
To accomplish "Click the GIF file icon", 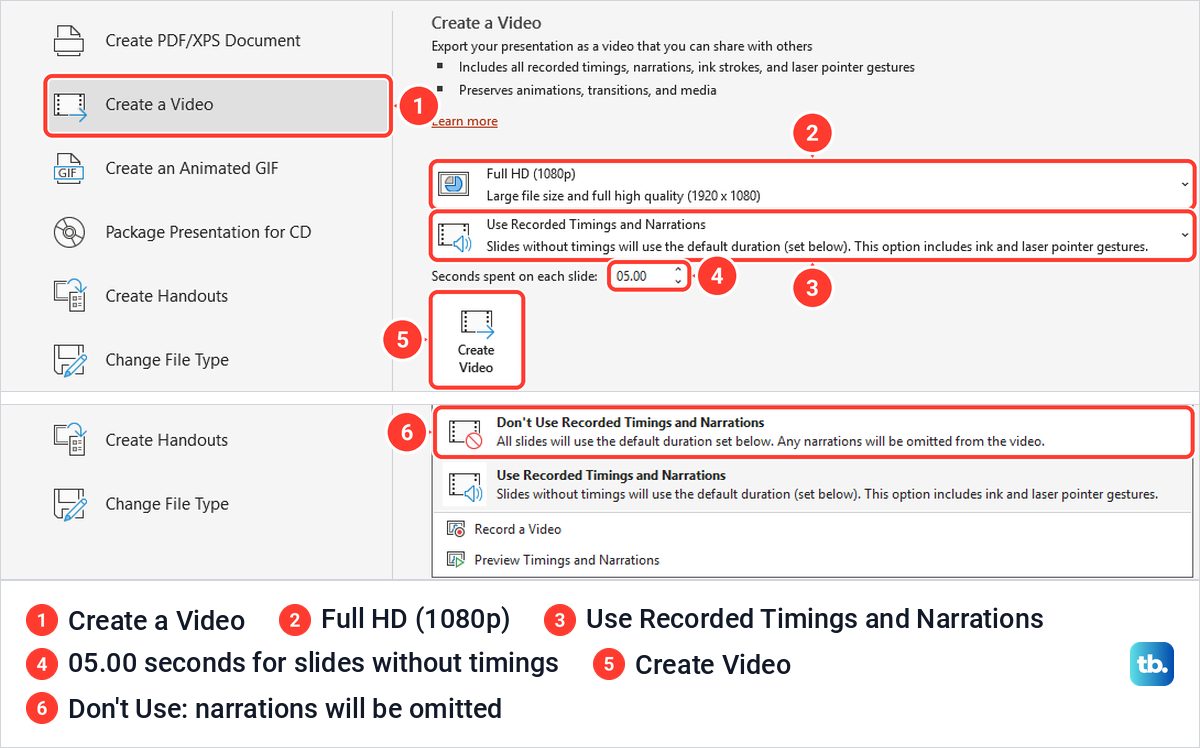I will tap(68, 169).
